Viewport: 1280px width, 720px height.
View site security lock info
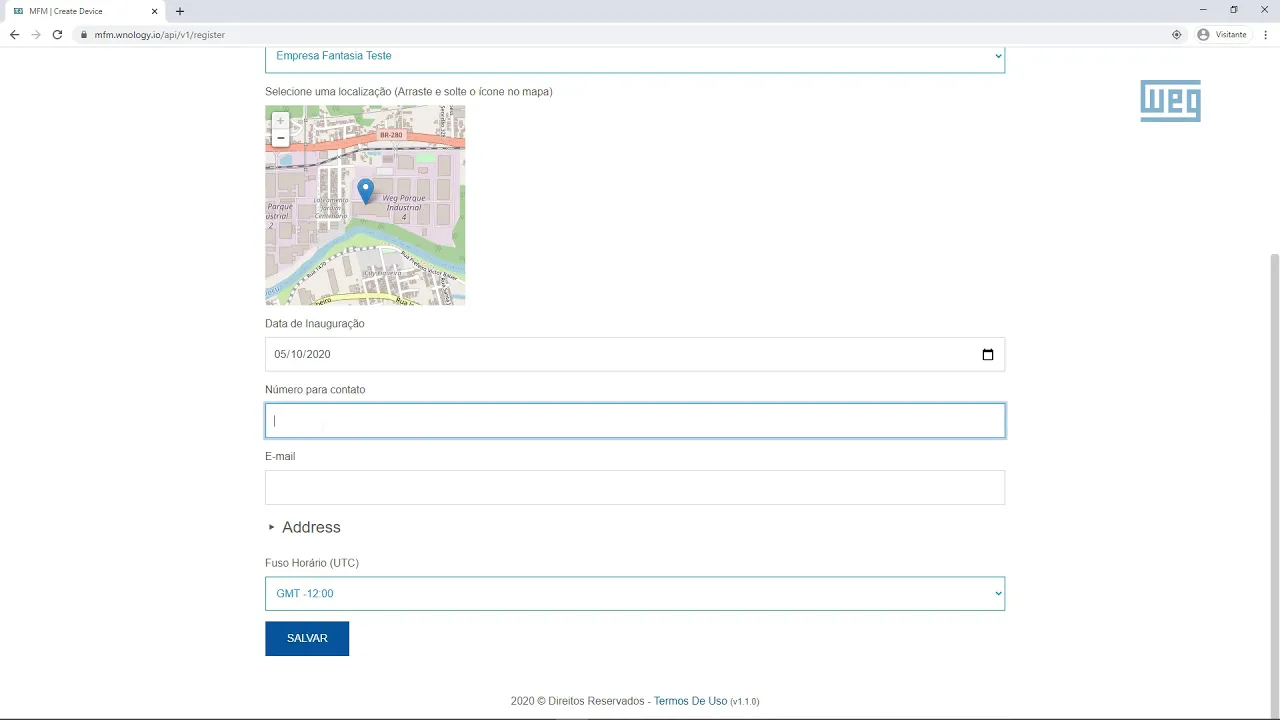pos(85,34)
